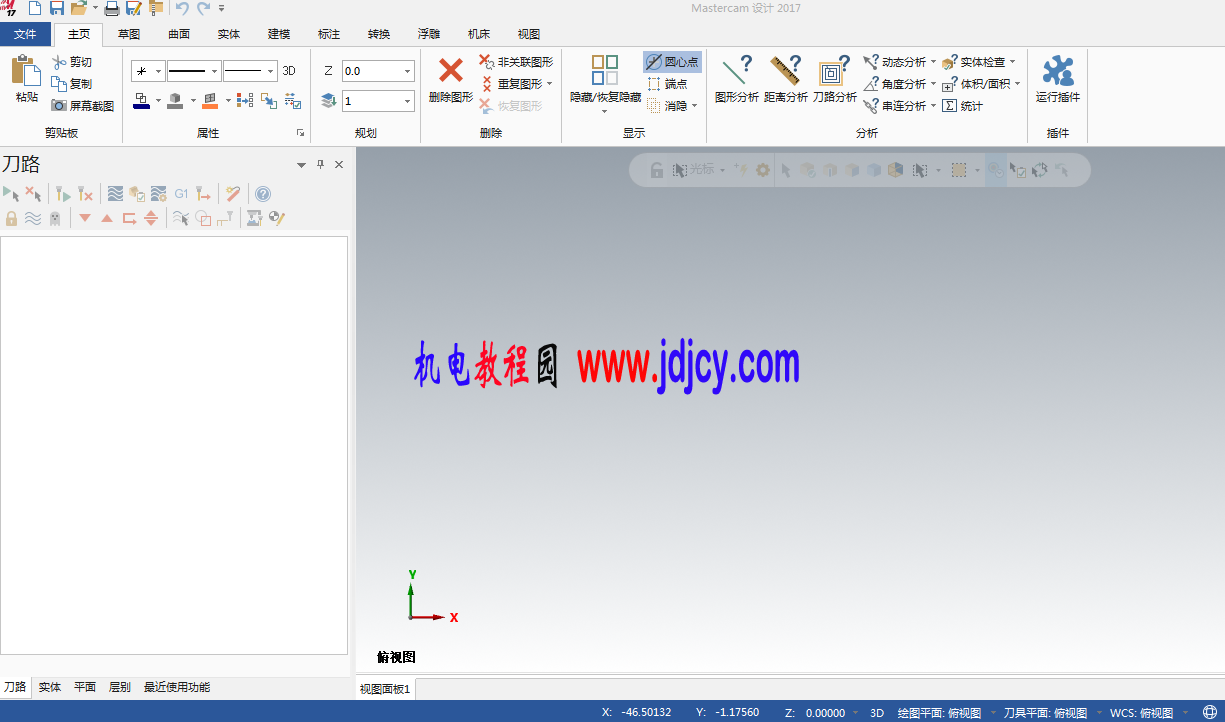Toggle the padlock icon in selection bar

click(x=657, y=170)
